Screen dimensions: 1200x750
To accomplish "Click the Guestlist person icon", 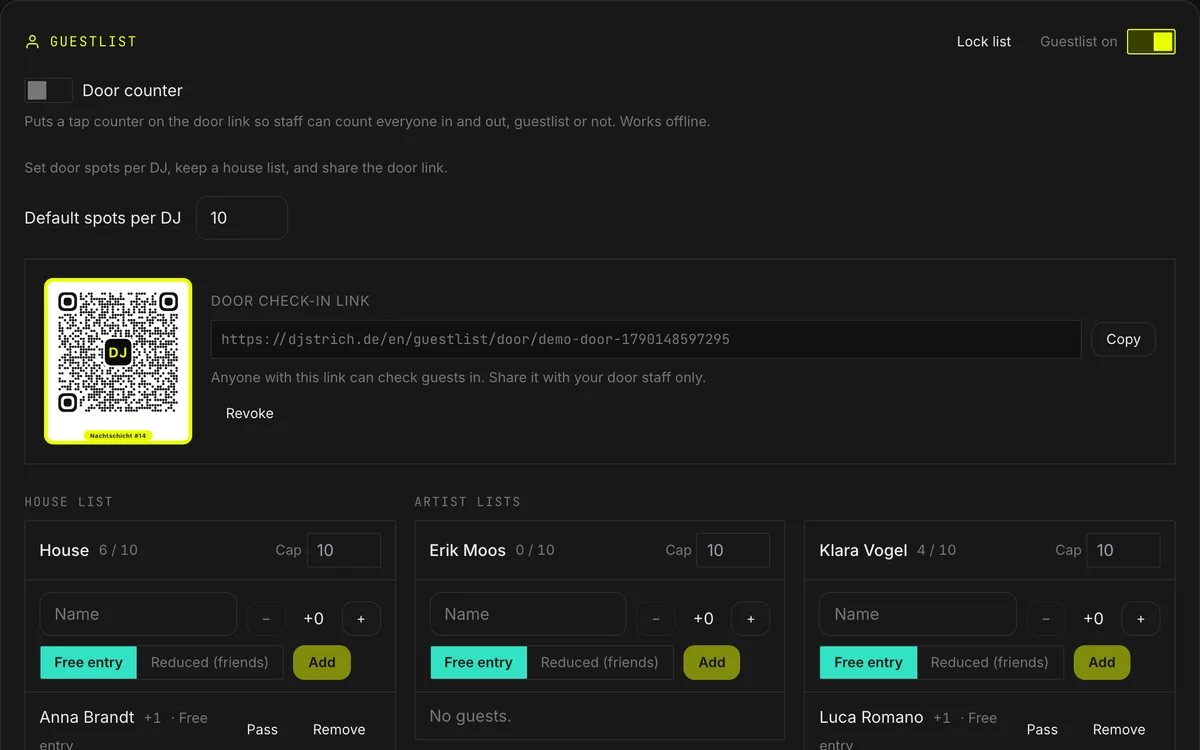I will (x=32, y=42).
